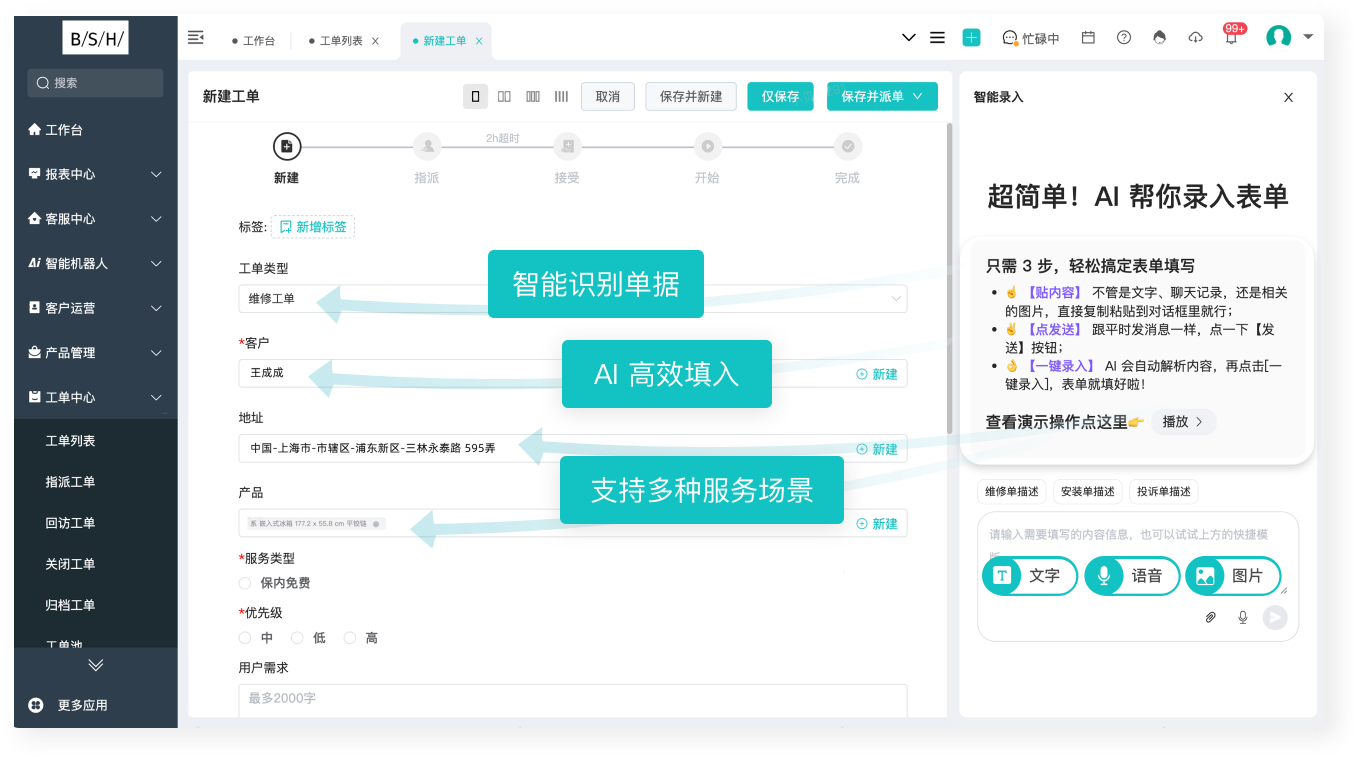
Task: Switch to two-column layout icon
Action: point(504,97)
